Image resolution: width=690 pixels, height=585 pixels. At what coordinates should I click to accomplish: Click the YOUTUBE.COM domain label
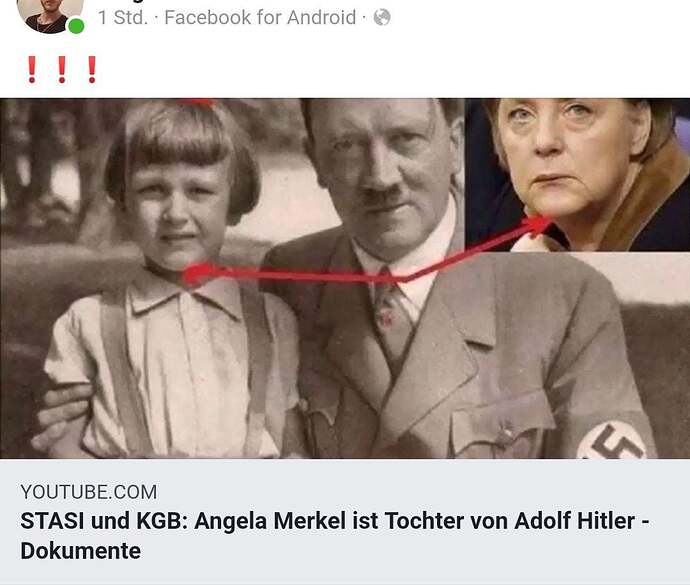(x=88, y=492)
